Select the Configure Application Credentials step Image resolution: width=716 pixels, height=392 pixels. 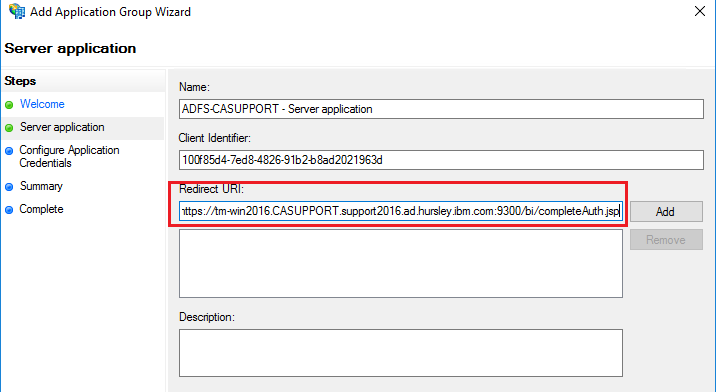coord(69,157)
